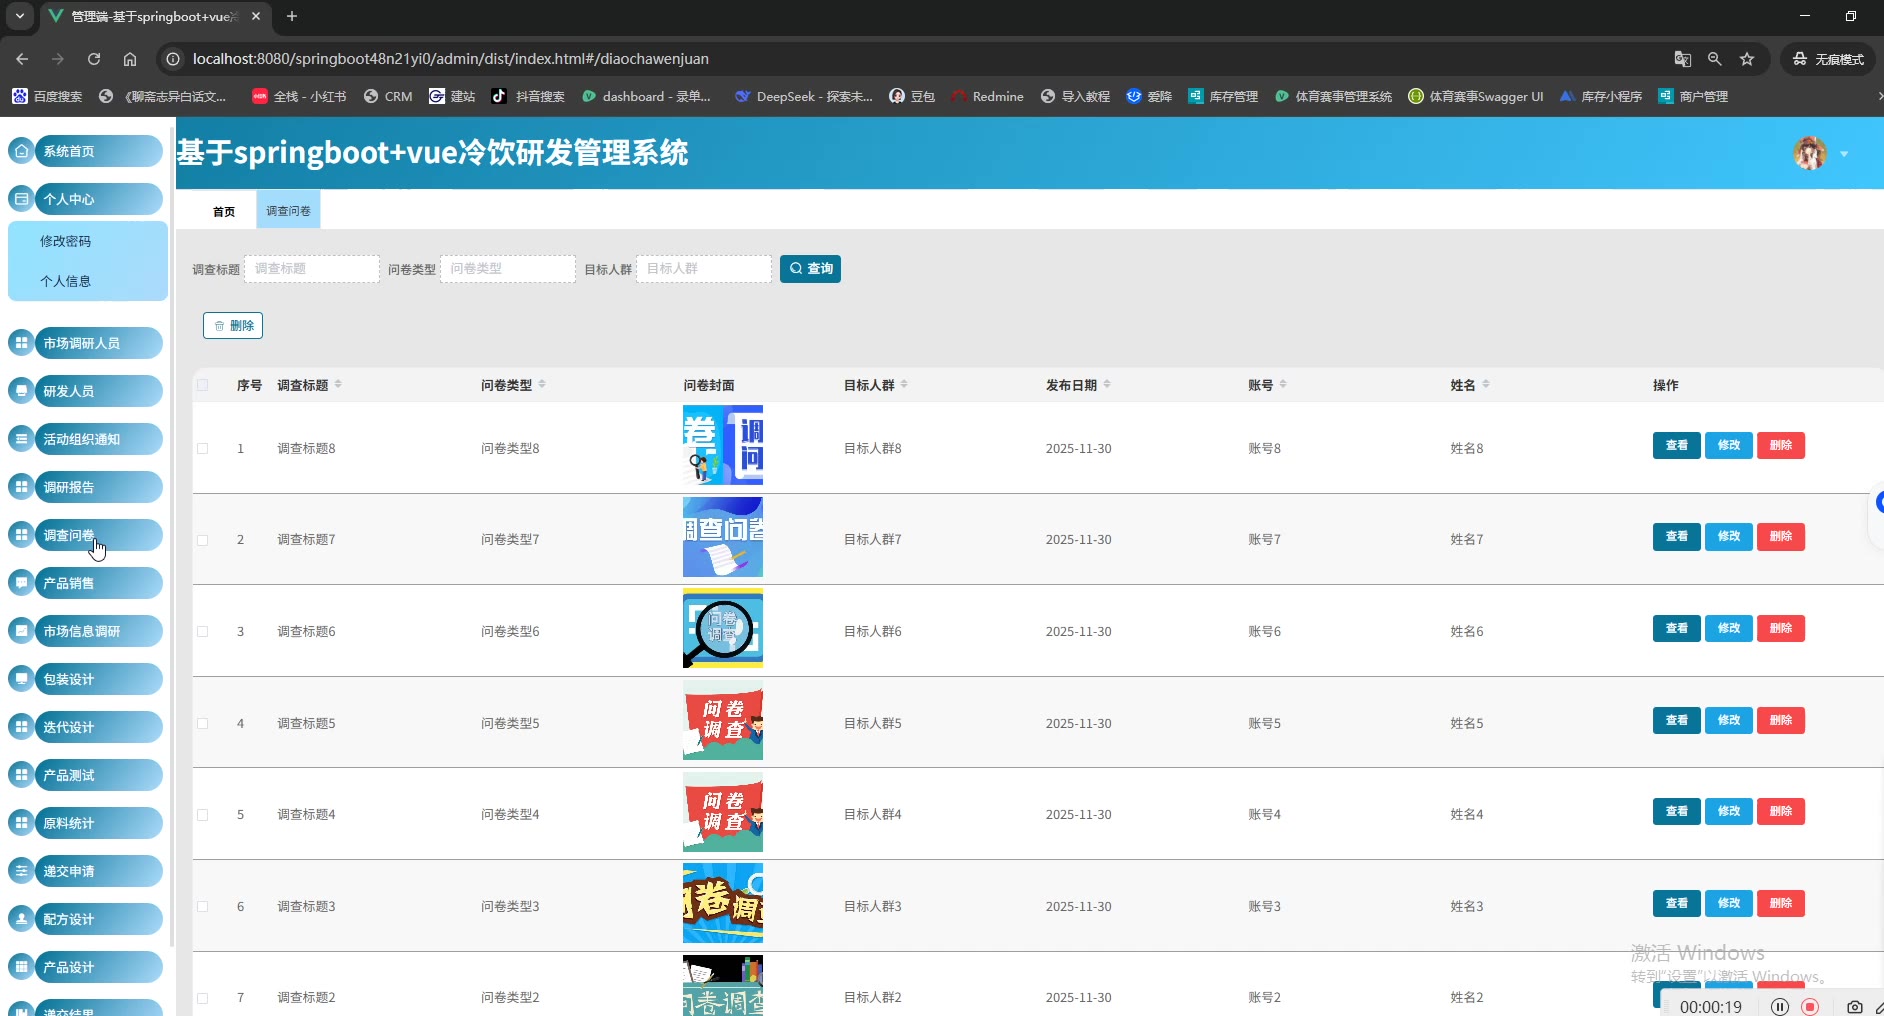Image resolution: width=1884 pixels, height=1016 pixels.
Task: Click the bookmark star icon in address bar
Action: point(1747,59)
